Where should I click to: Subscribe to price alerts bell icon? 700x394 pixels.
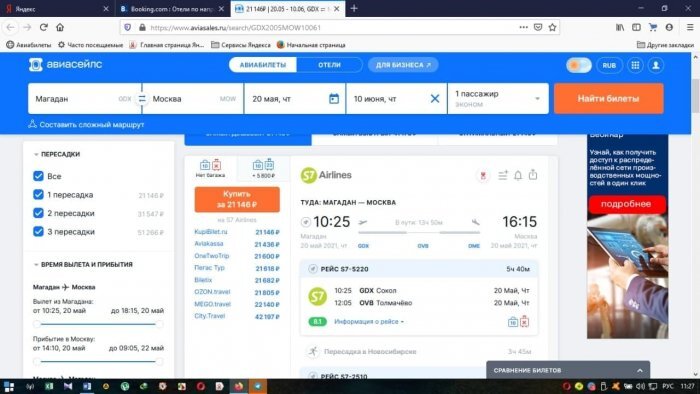pyautogui.click(x=518, y=175)
